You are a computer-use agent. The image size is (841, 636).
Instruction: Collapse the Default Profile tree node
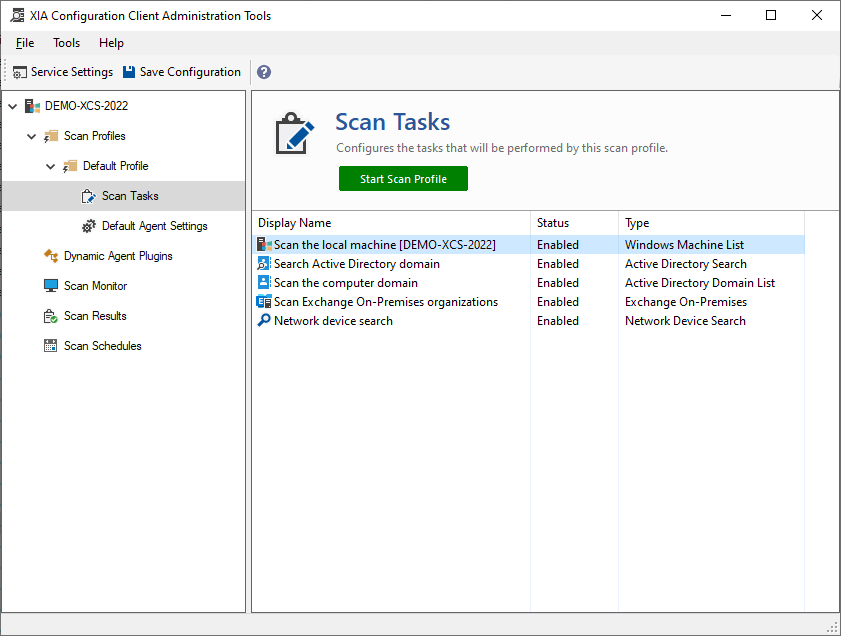(x=51, y=166)
